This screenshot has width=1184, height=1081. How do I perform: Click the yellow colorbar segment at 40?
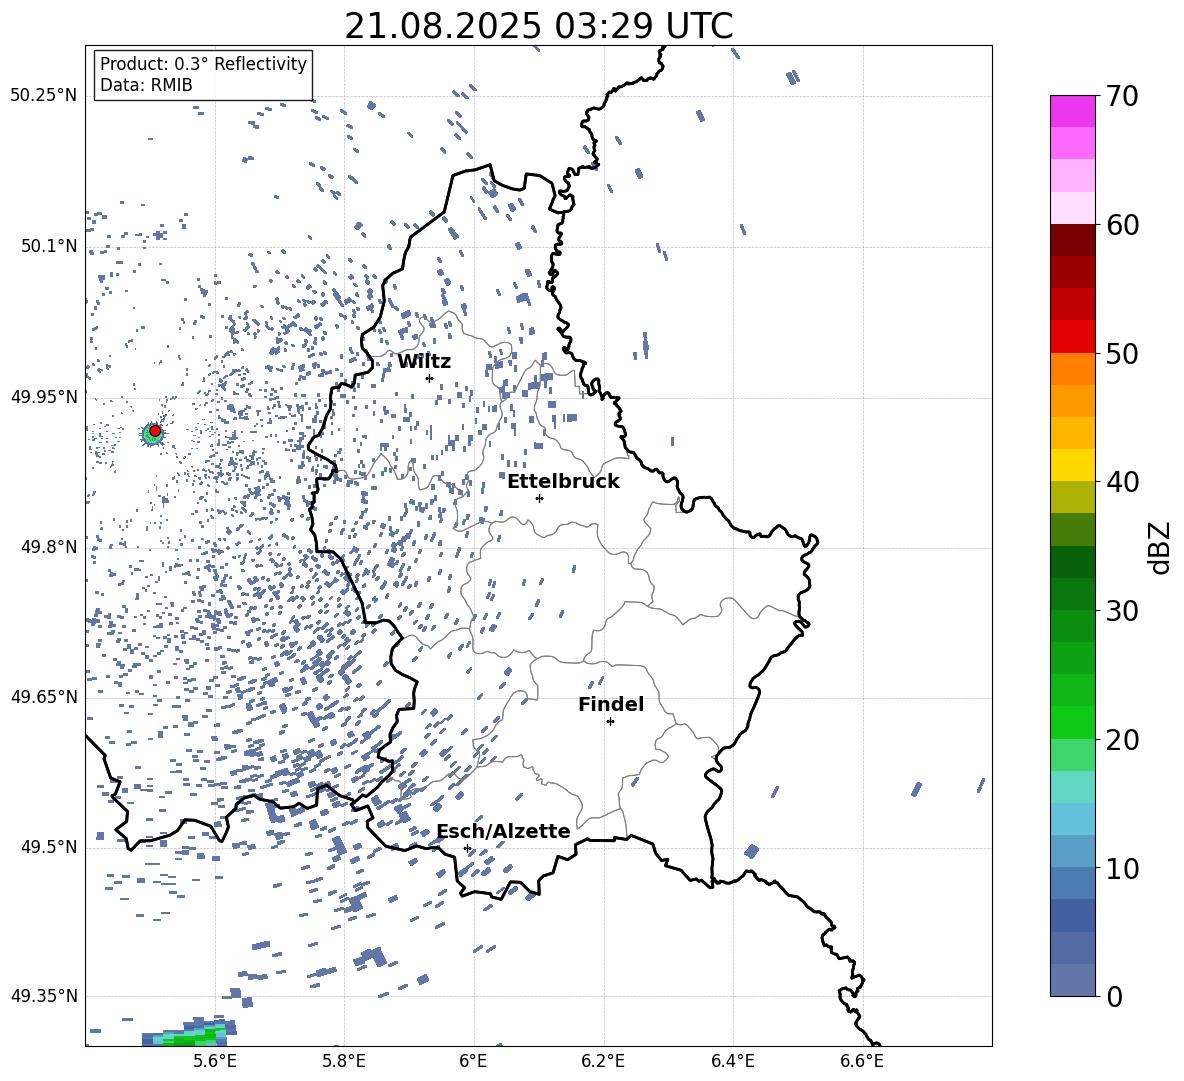click(1073, 465)
